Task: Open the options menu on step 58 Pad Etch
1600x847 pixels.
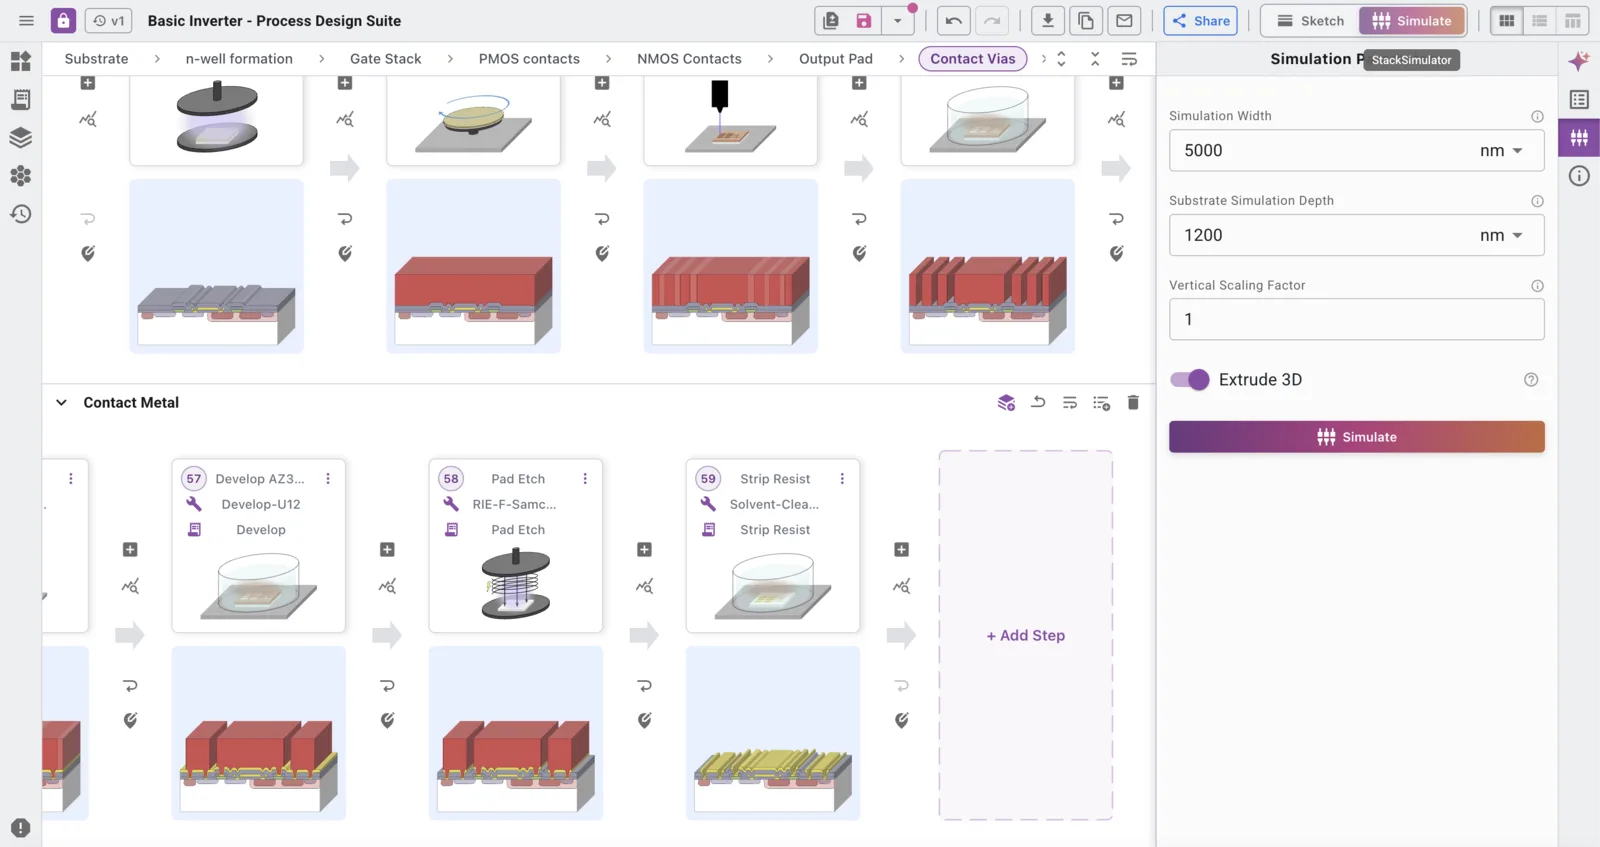Action: (585, 479)
